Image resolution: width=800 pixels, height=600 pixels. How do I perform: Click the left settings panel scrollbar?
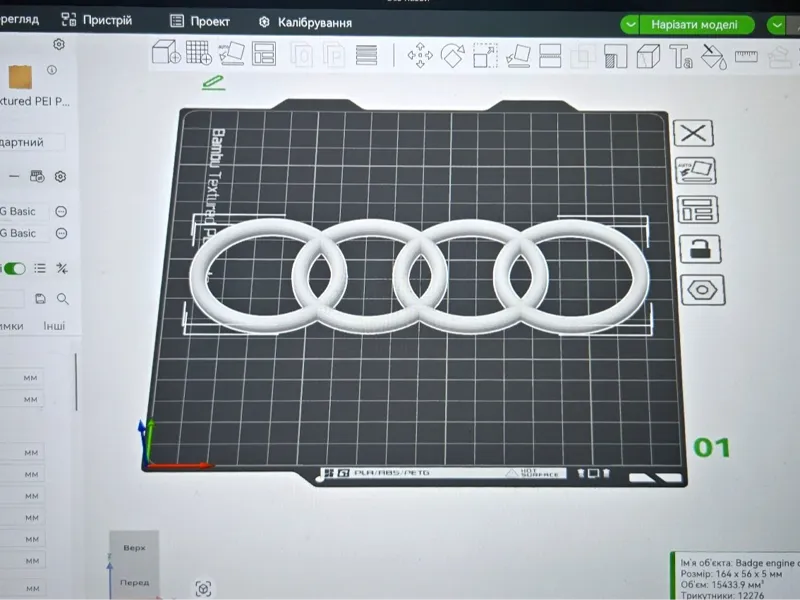click(76, 382)
